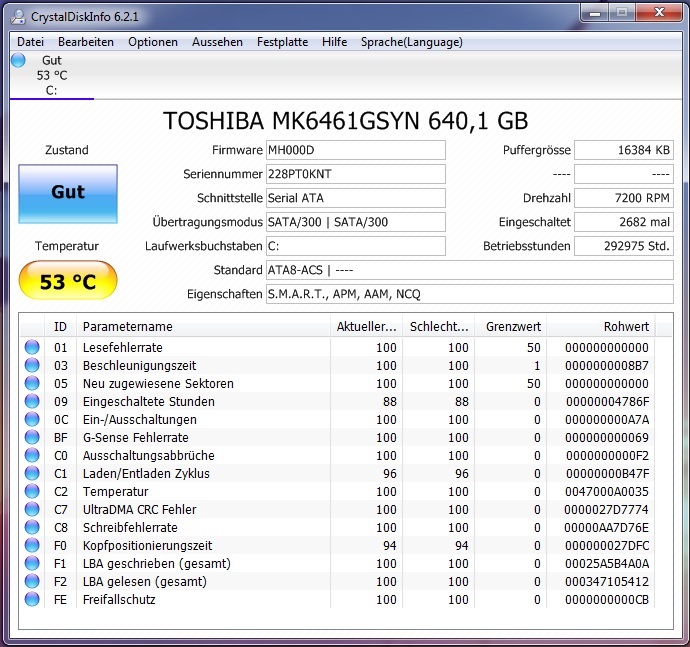Open the Optionen menu
This screenshot has height=647, width=690.
pos(153,42)
